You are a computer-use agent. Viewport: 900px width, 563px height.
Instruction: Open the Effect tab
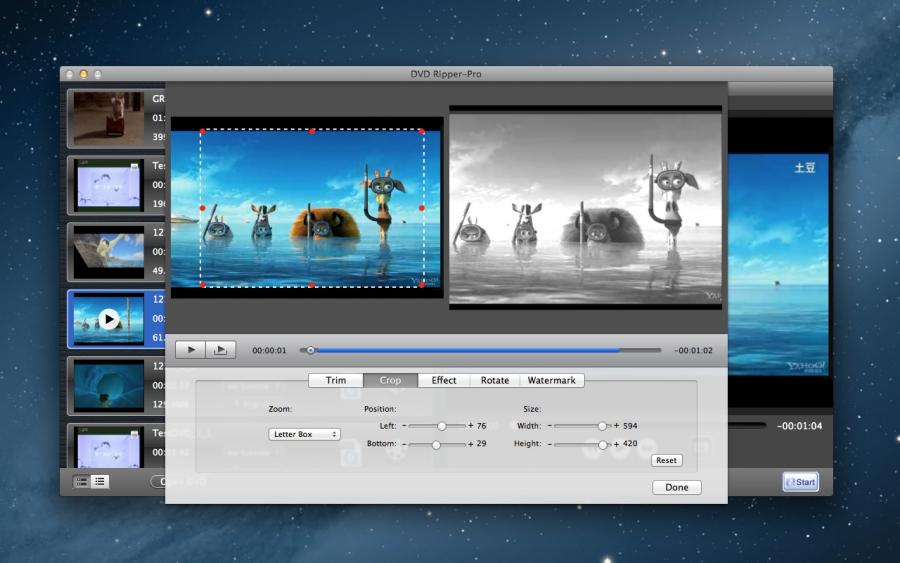coord(444,380)
